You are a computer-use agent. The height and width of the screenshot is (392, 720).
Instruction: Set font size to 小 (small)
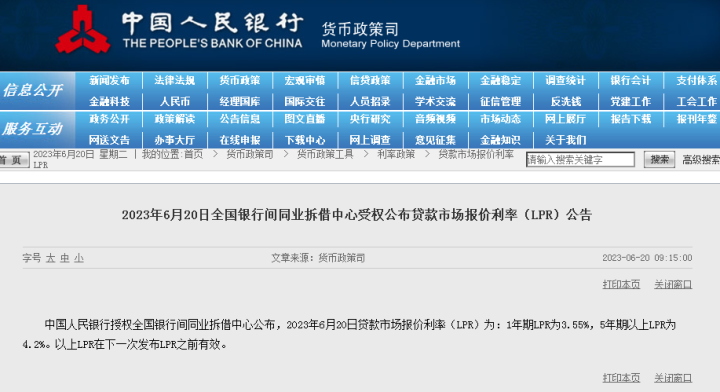[x=79, y=258]
